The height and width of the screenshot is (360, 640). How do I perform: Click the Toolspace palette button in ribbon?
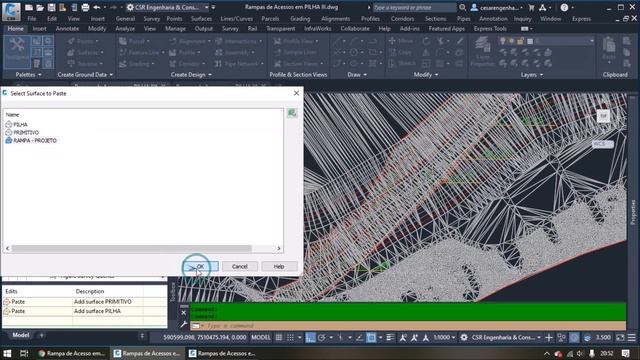[x=17, y=52]
